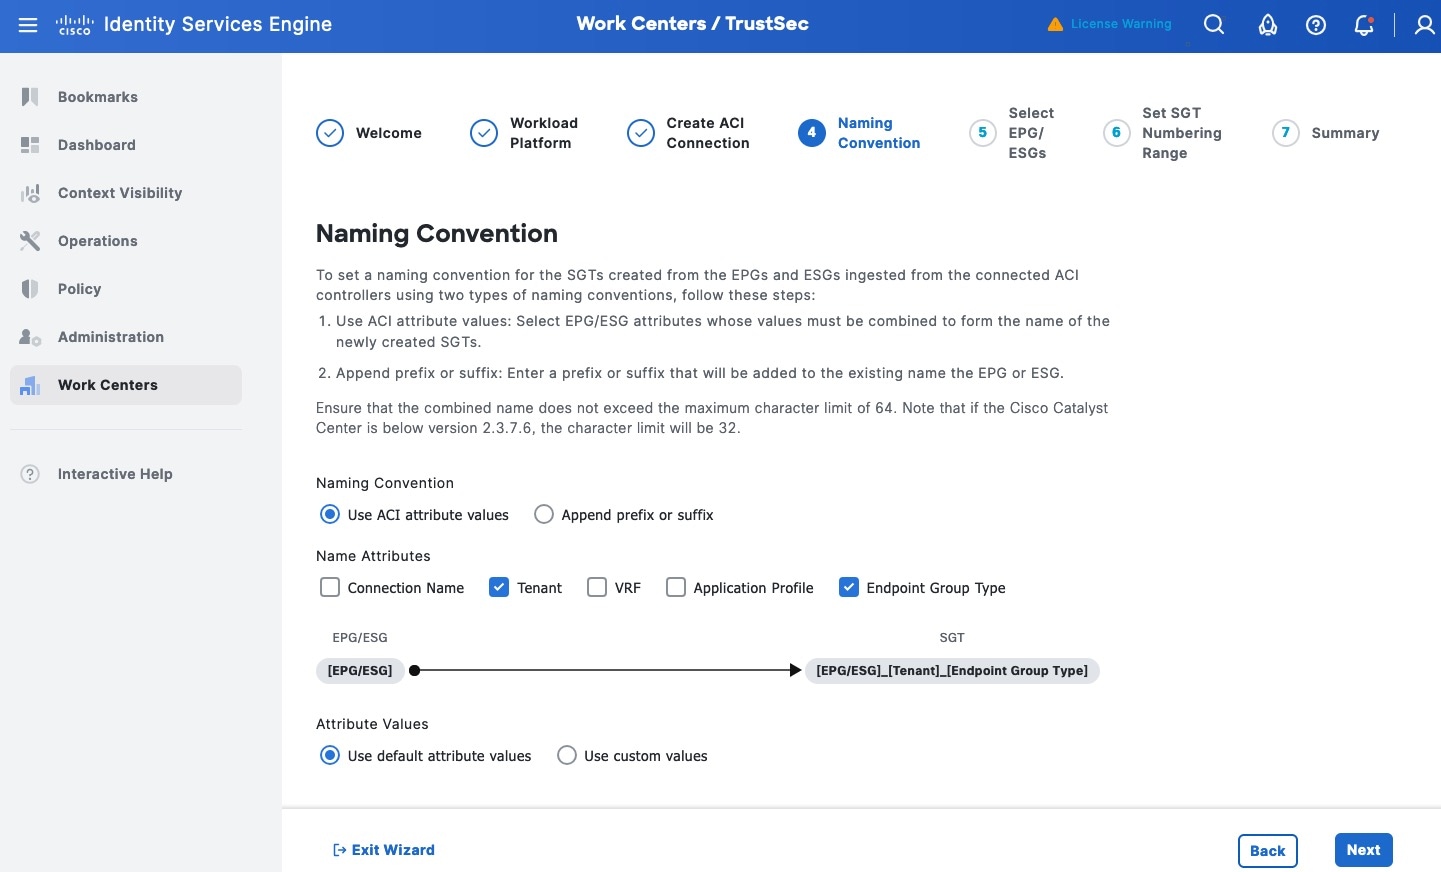Click the [EPG/ESG] source name chip
The height and width of the screenshot is (872, 1441).
pos(360,671)
